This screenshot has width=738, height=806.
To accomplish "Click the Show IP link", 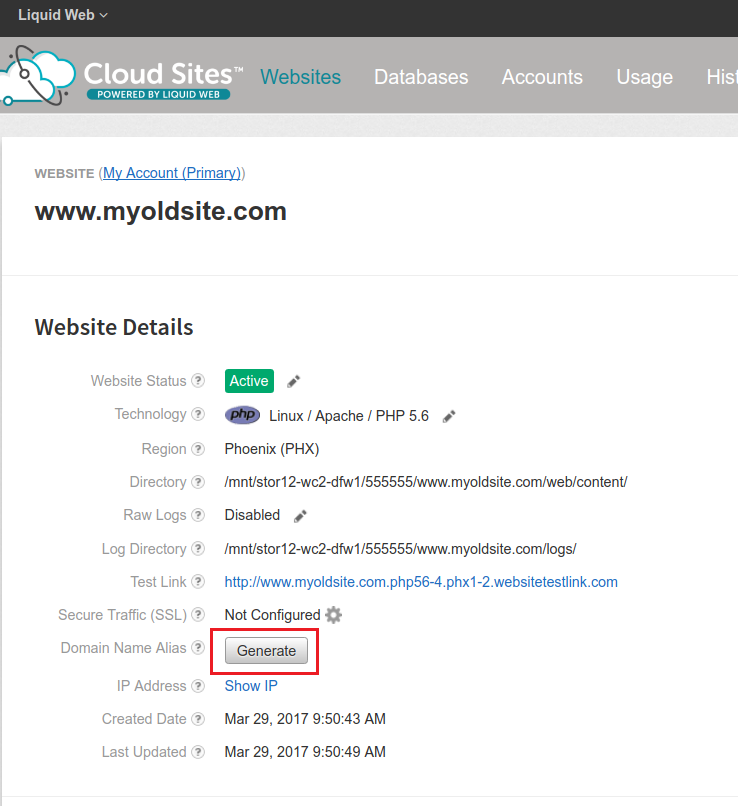I will [x=251, y=686].
